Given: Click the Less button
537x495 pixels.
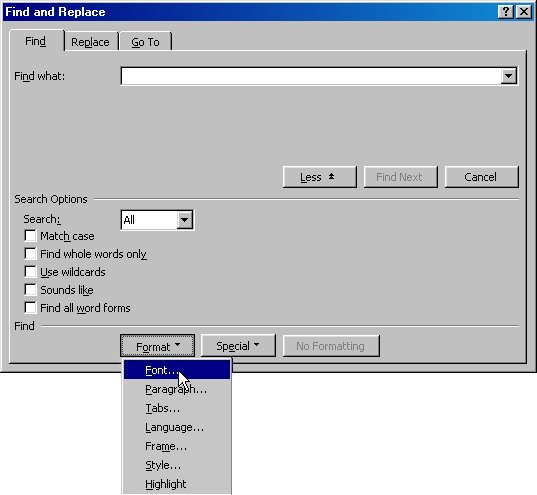Looking at the screenshot, I should (320, 177).
